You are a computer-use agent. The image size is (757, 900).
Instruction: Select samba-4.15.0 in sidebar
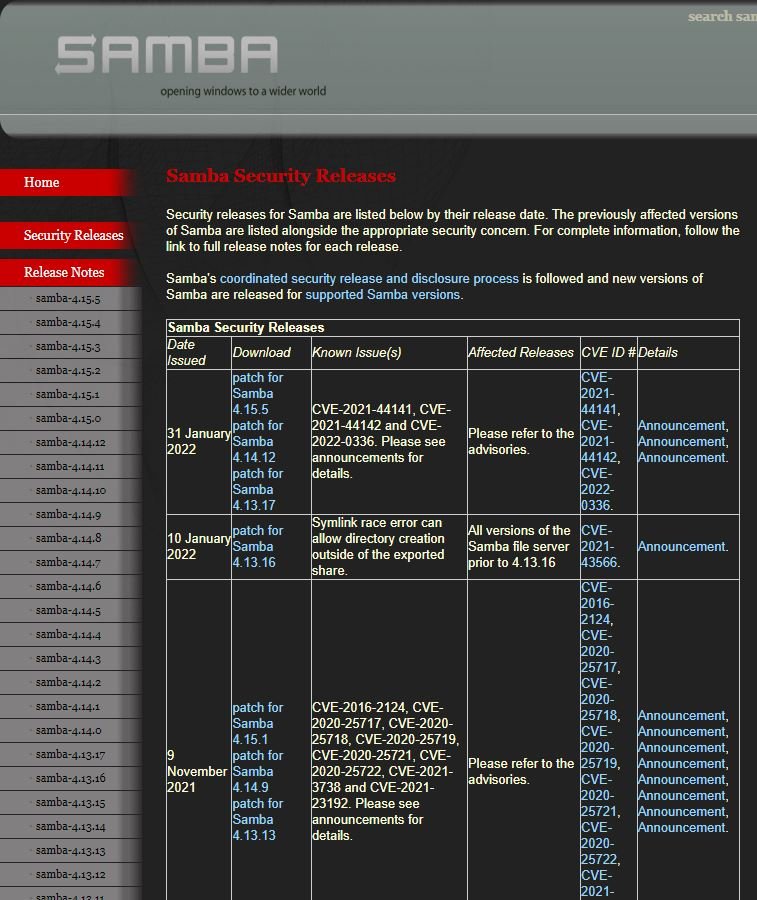pos(68,418)
